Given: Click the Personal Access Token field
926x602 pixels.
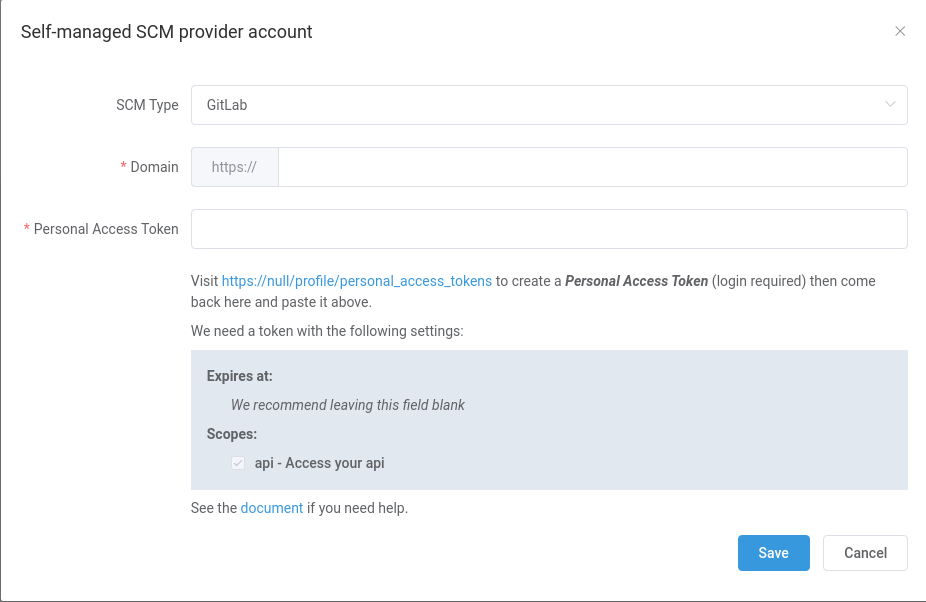Looking at the screenshot, I should pyautogui.click(x=549, y=229).
